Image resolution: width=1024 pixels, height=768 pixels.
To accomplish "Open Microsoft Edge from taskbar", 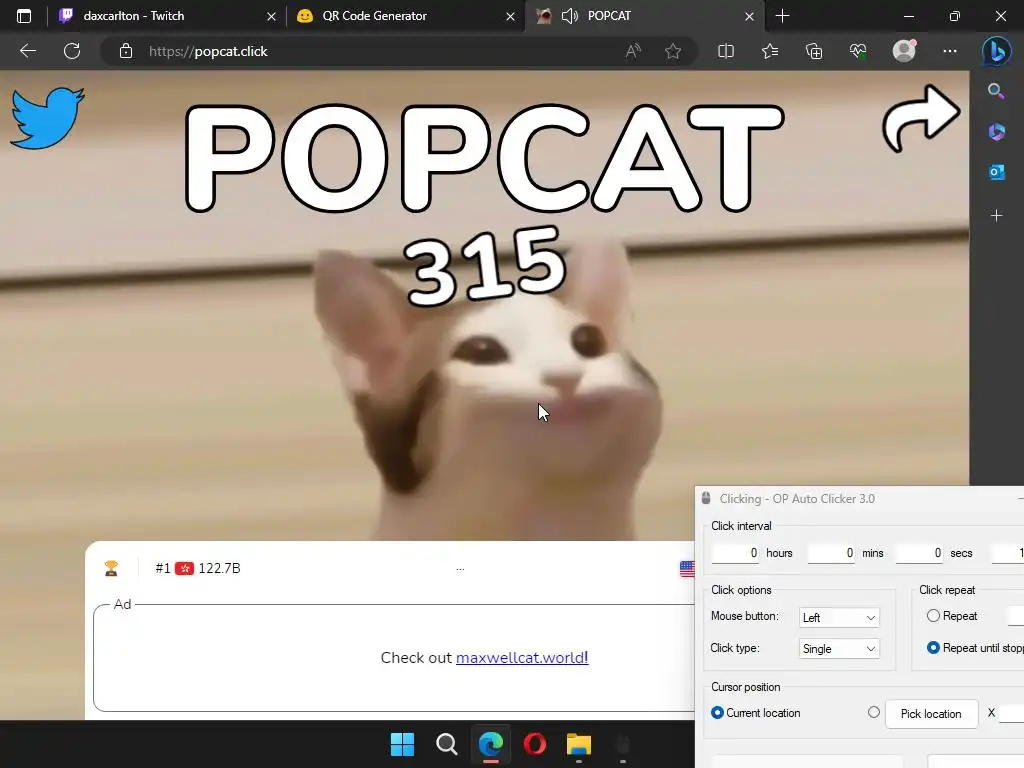I will pos(490,744).
